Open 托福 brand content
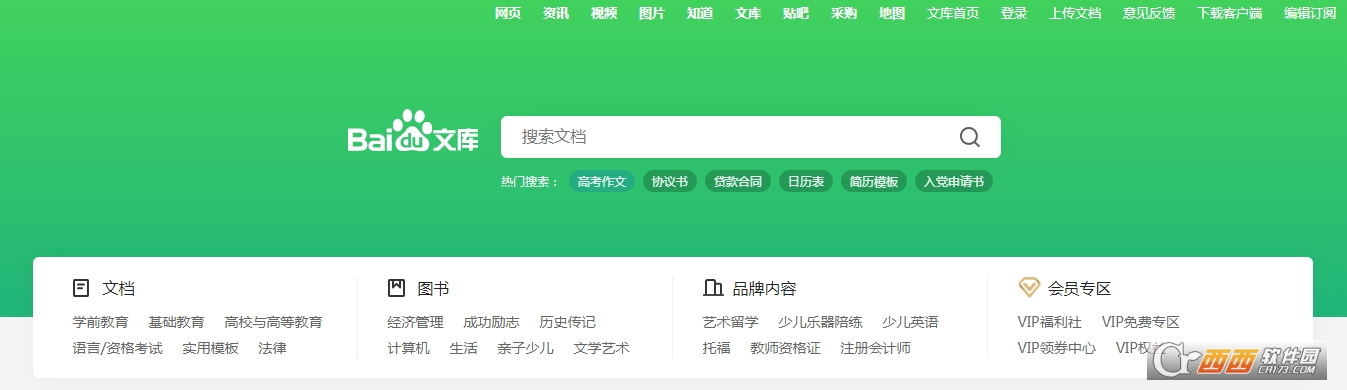The height and width of the screenshot is (390, 1347). coord(717,348)
